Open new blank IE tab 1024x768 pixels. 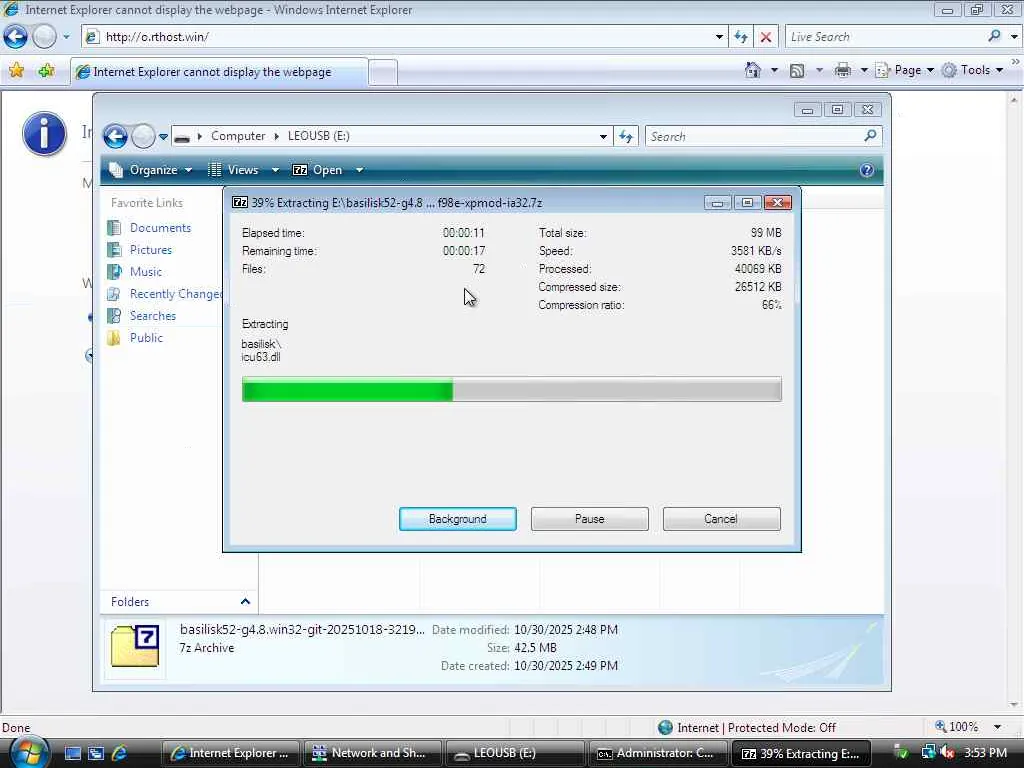click(383, 72)
